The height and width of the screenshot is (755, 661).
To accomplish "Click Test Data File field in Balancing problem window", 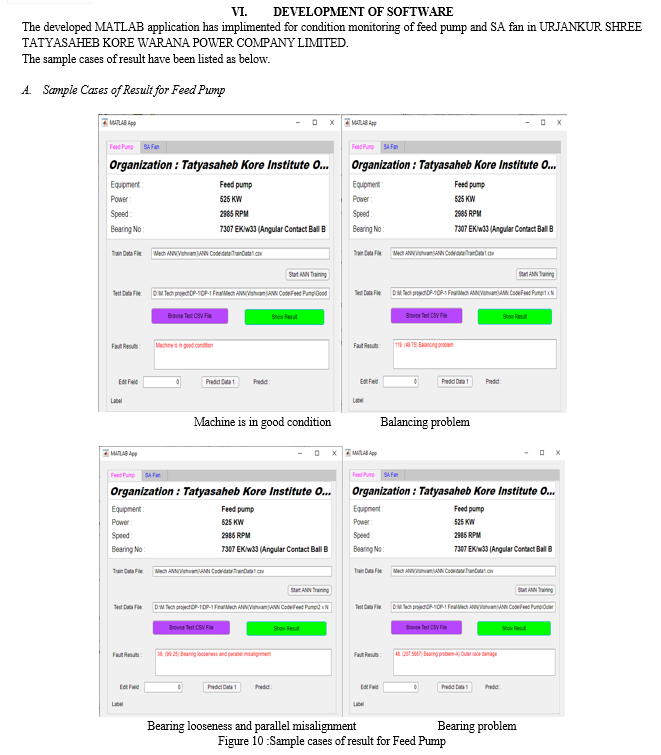I will tap(474, 293).
